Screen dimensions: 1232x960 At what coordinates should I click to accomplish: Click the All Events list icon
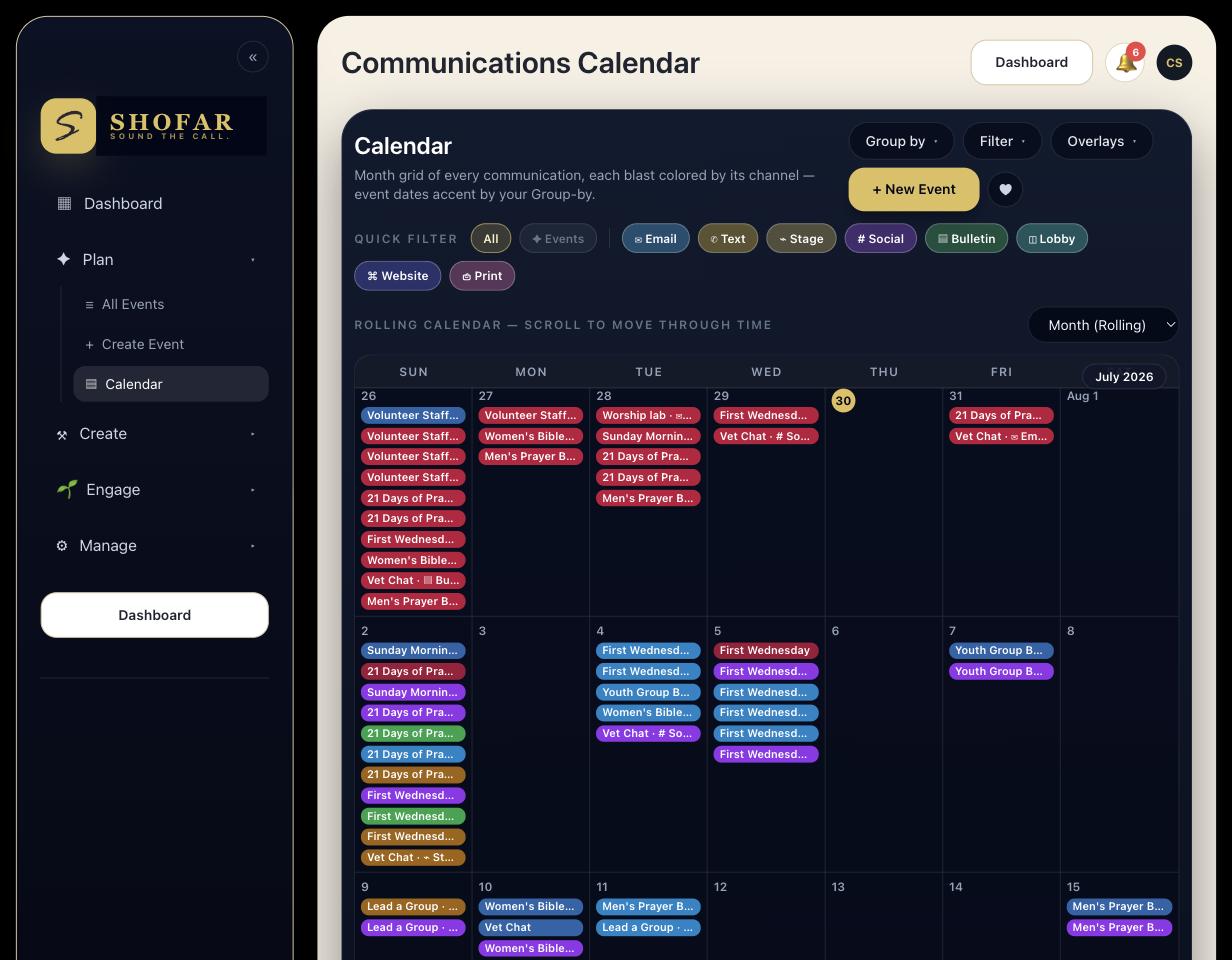[89, 305]
